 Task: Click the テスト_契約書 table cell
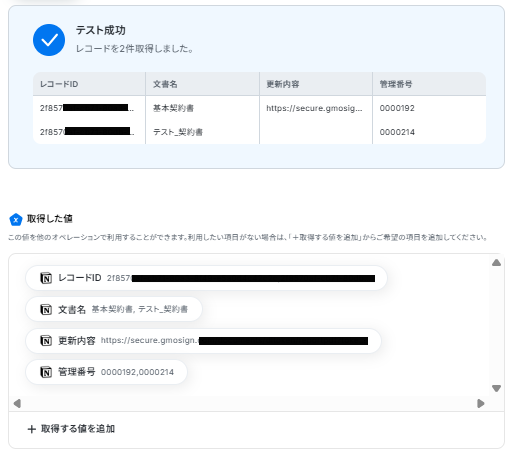[202, 132]
